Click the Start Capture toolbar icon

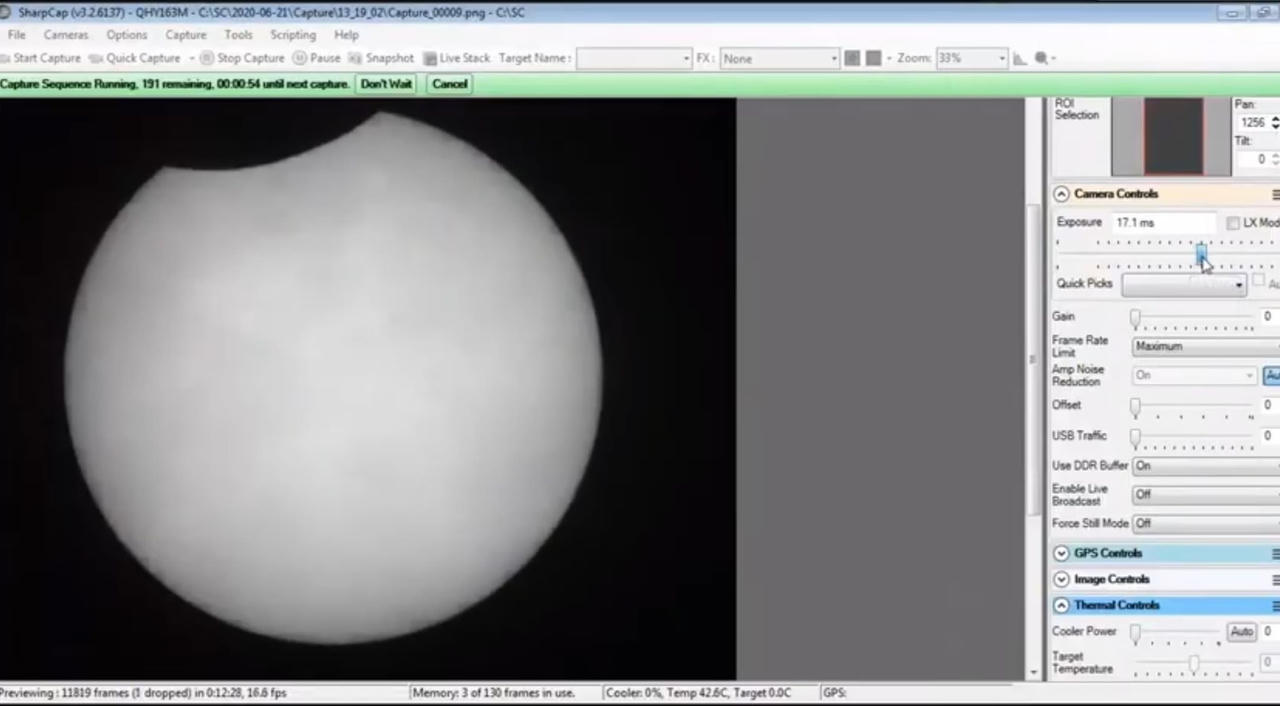pyautogui.click(x=7, y=58)
